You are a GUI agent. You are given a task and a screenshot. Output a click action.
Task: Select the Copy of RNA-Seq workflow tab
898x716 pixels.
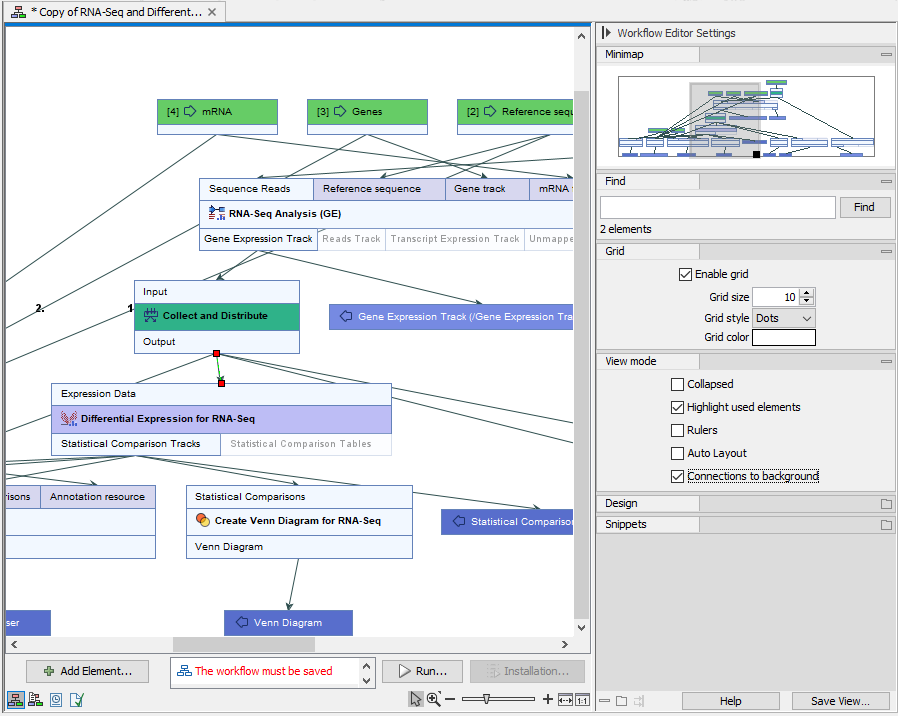(x=110, y=12)
